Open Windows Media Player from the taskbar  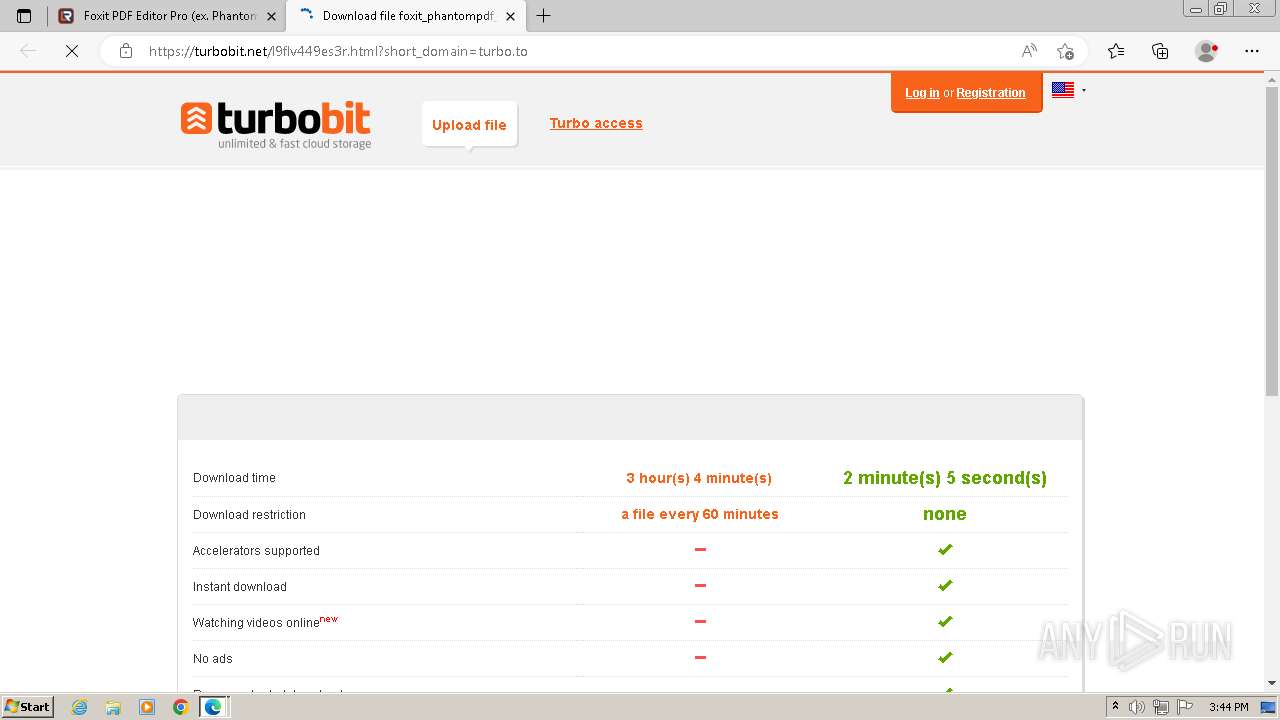[x=147, y=707]
